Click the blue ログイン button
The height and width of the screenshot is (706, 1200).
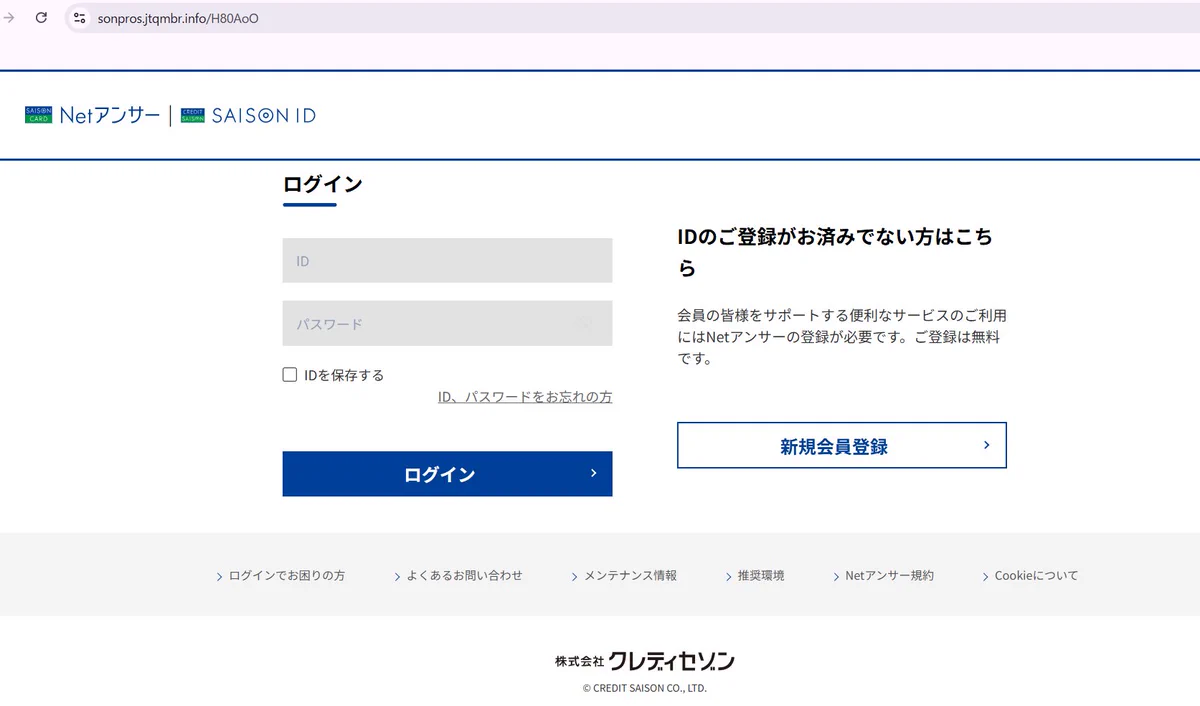pyautogui.click(x=447, y=474)
